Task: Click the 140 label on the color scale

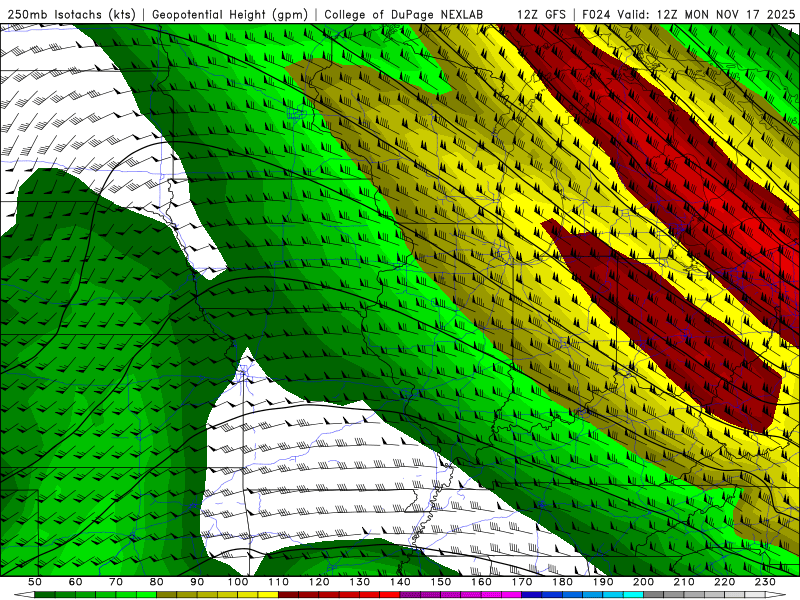Action: tap(400, 582)
